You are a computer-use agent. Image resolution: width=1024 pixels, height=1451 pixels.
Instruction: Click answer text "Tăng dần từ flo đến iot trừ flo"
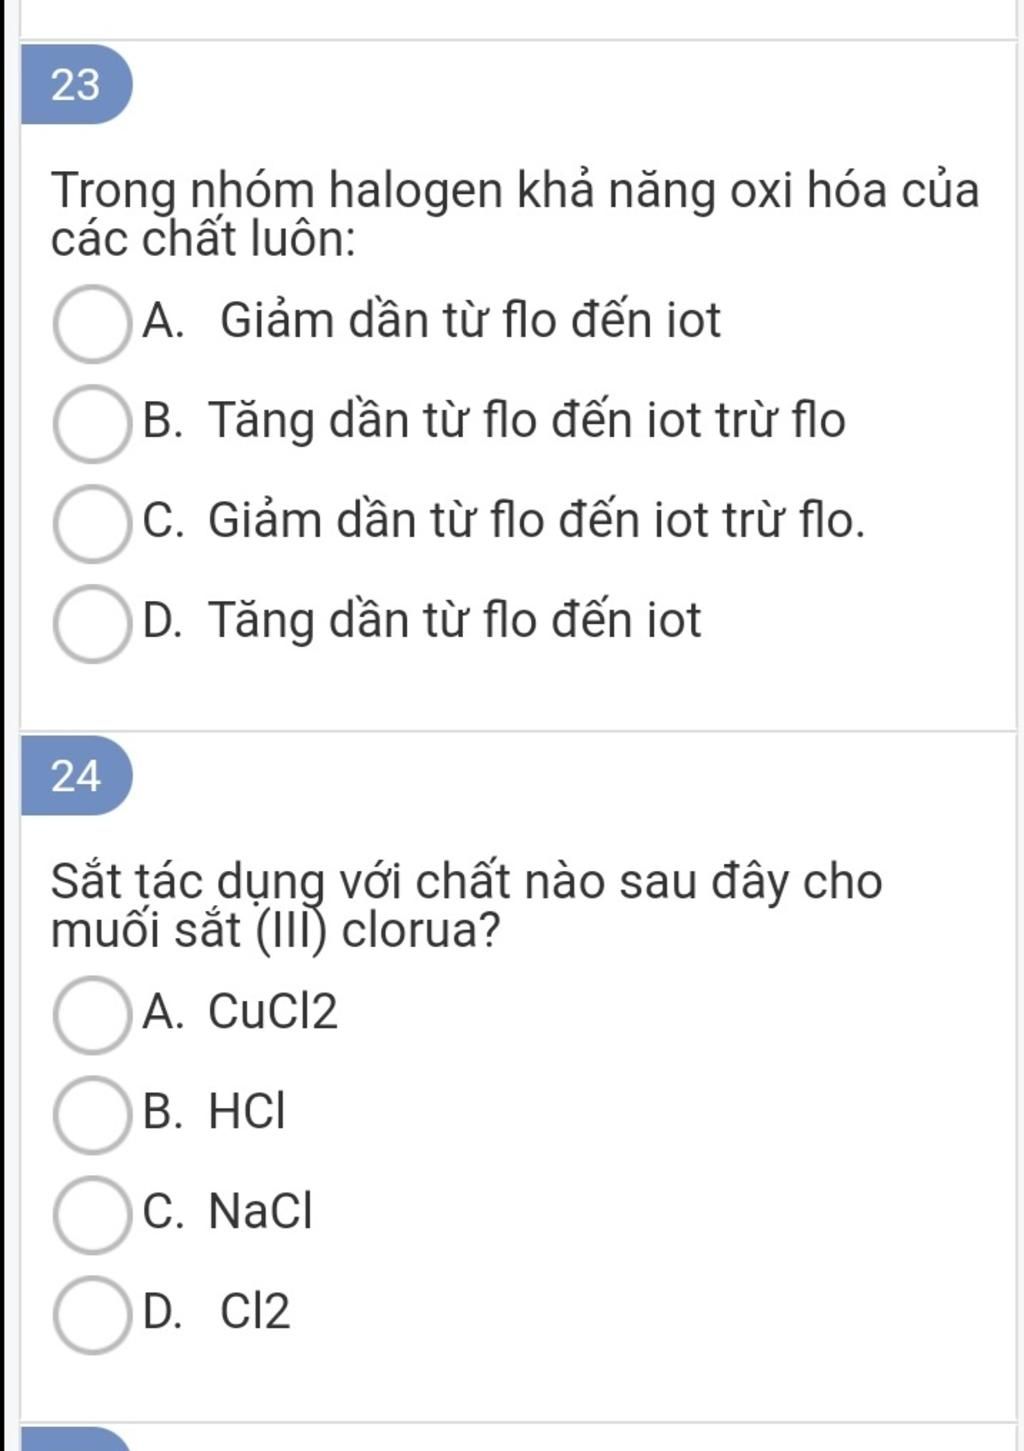(x=527, y=421)
